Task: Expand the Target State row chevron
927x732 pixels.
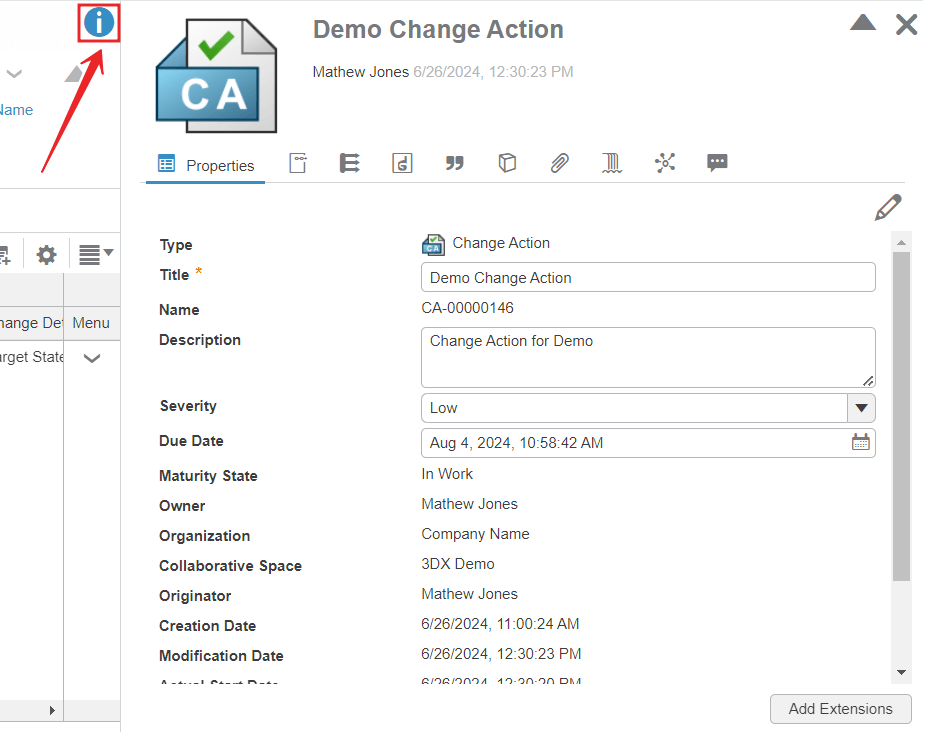Action: click(x=92, y=358)
